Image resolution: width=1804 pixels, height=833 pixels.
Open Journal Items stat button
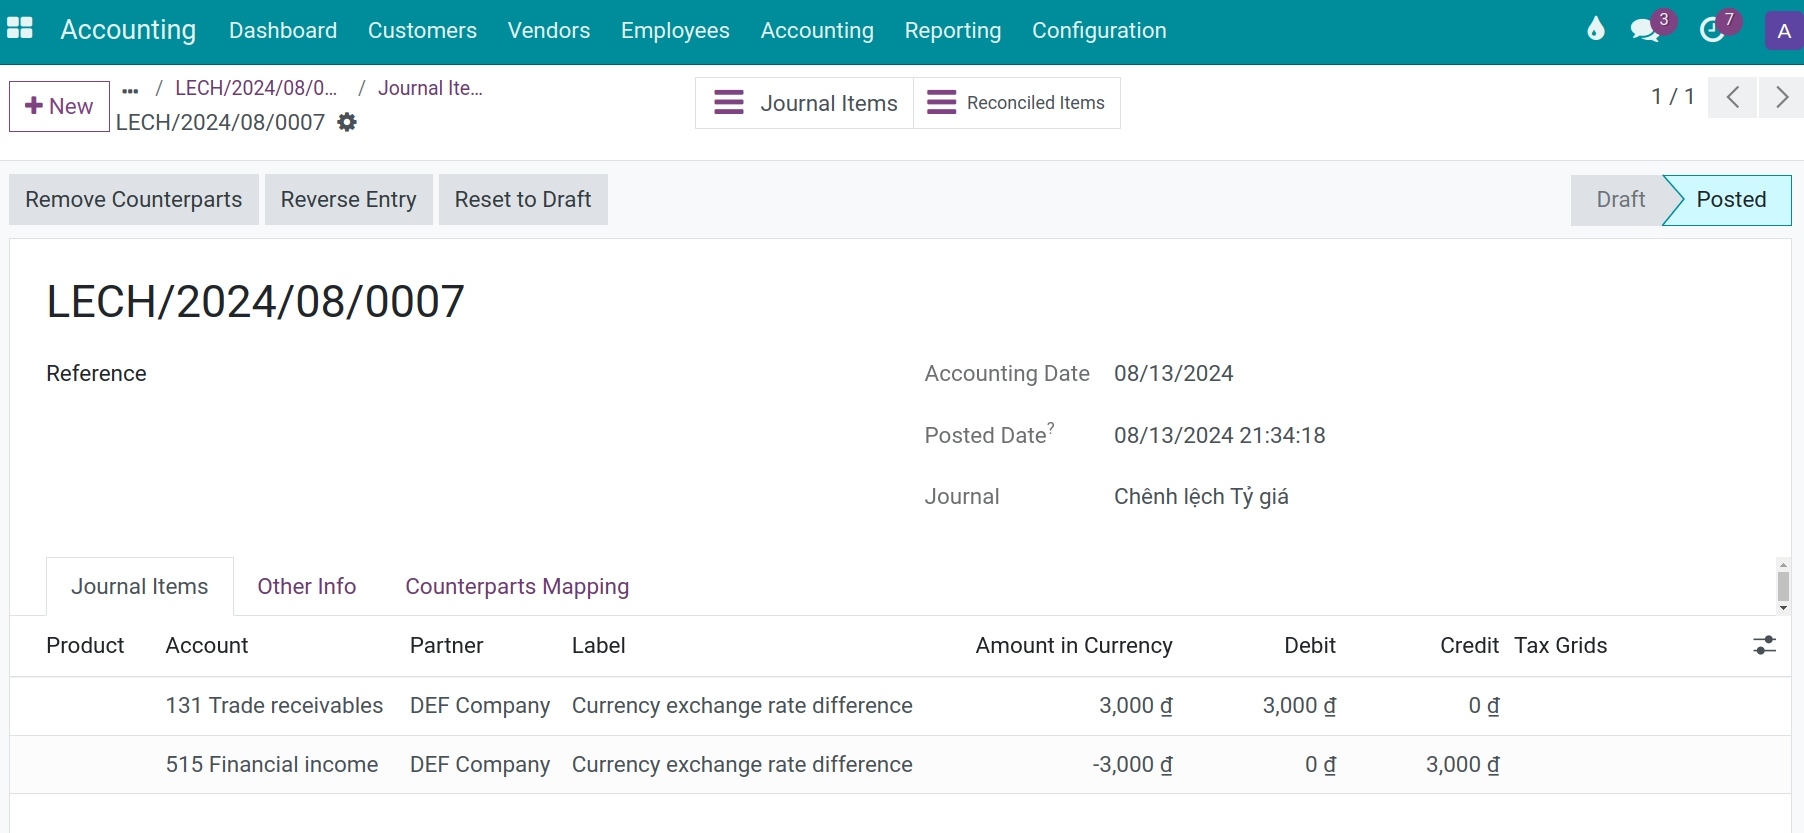click(805, 103)
